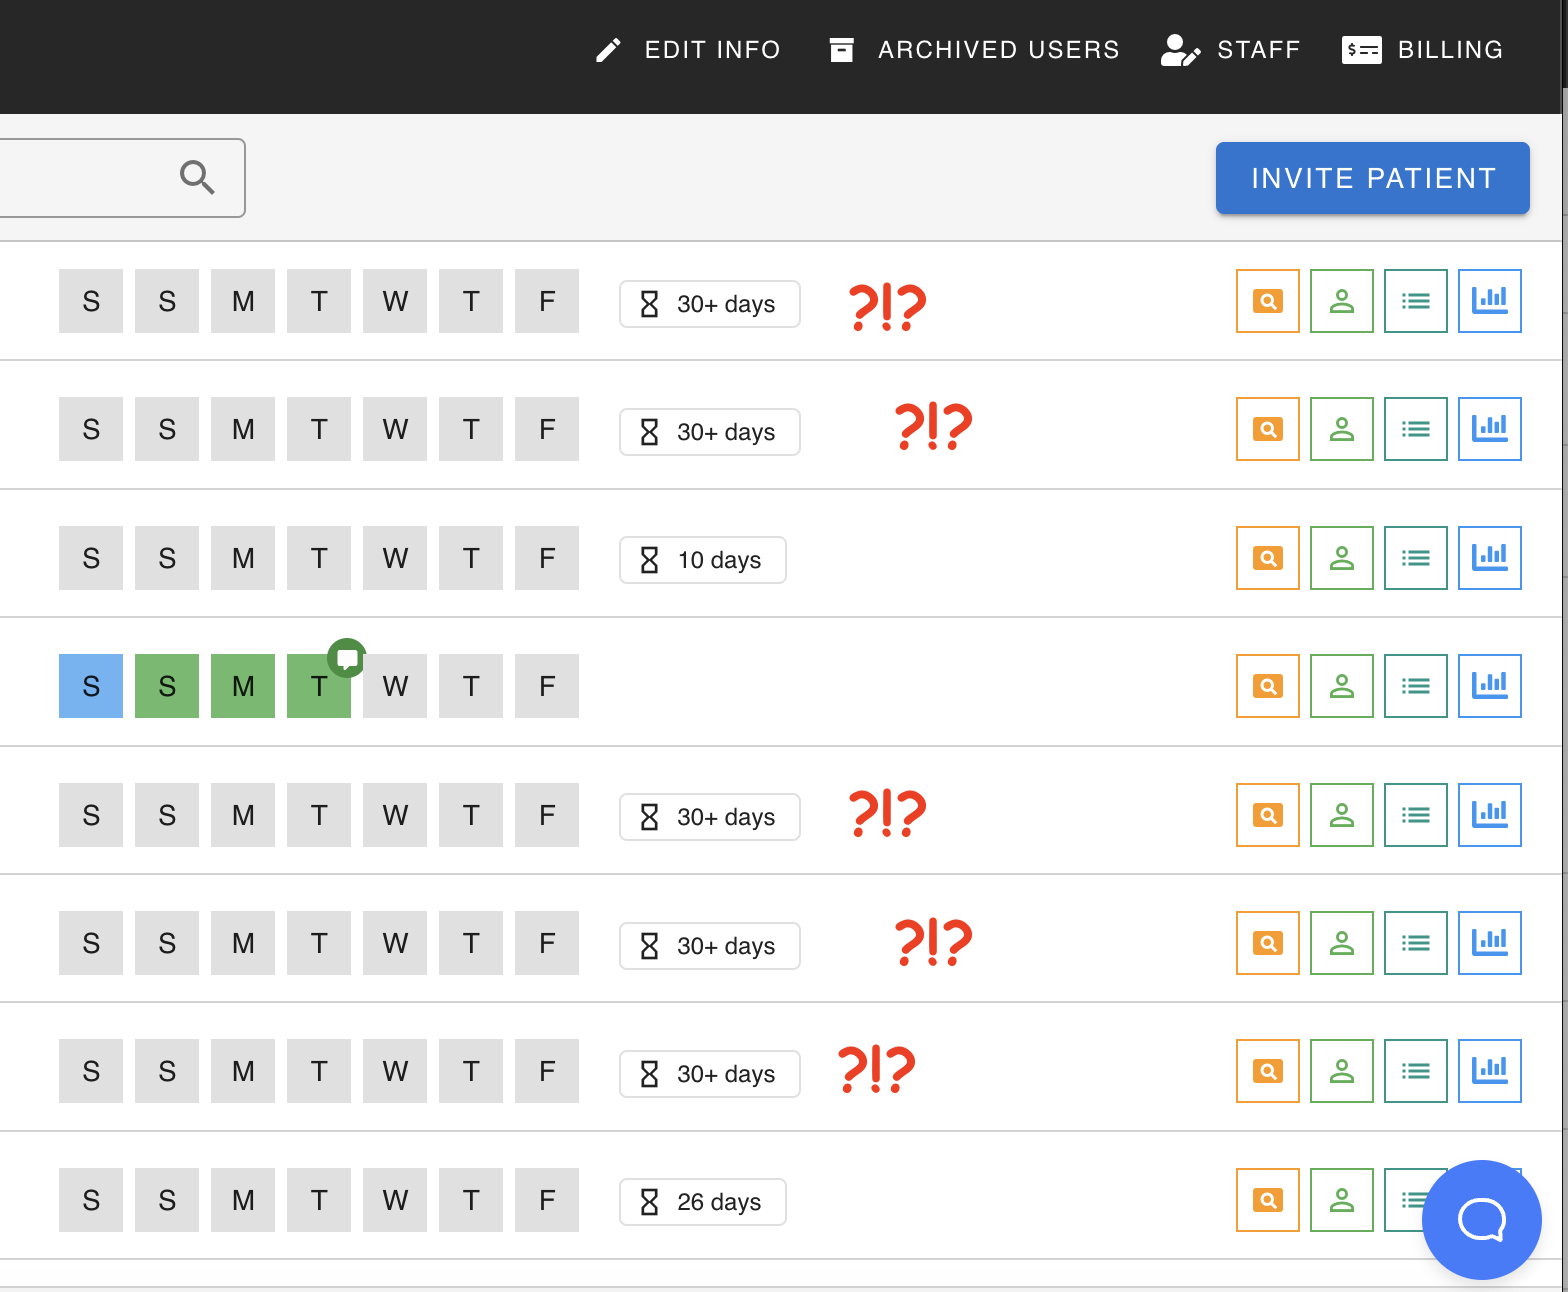The image size is (1568, 1292).
Task: Click the billing card icon
Action: tap(1361, 50)
